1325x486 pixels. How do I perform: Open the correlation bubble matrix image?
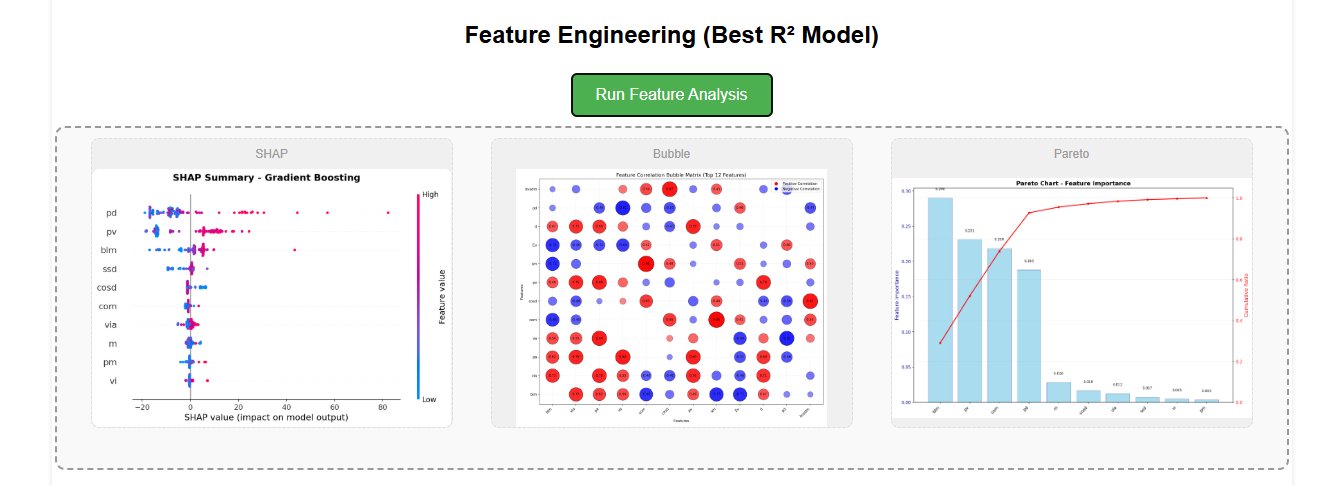(671, 298)
